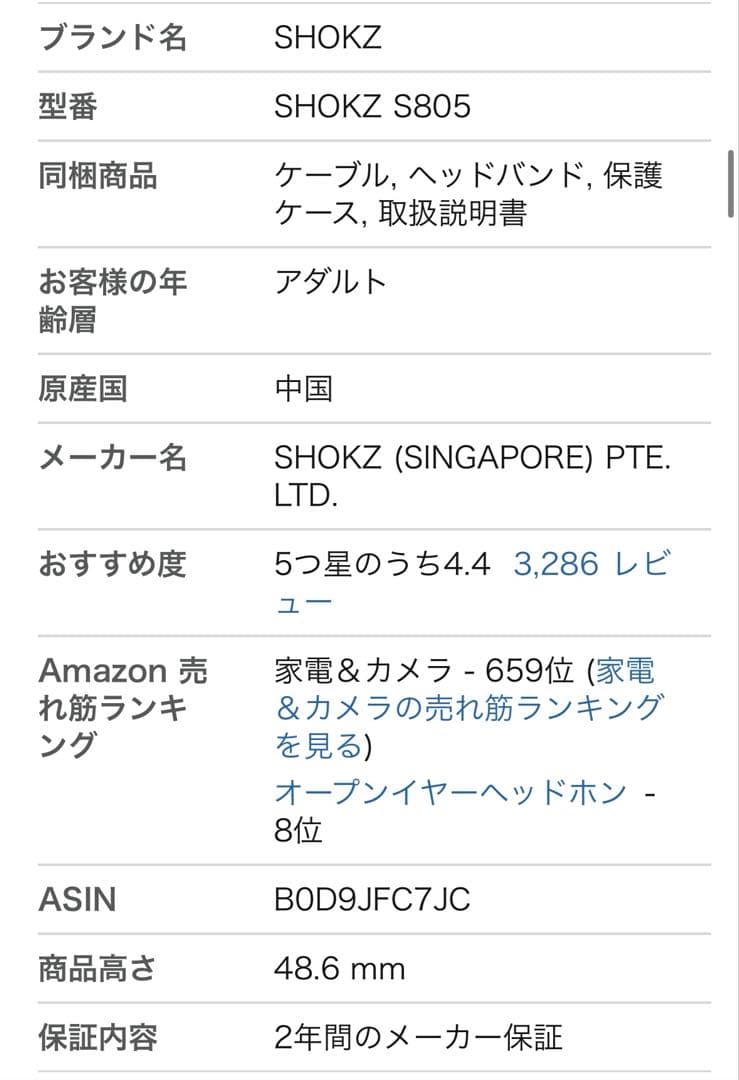
Task: Click the Amazon 売れ筋ランキング row label
Action: pyautogui.click(x=123, y=708)
